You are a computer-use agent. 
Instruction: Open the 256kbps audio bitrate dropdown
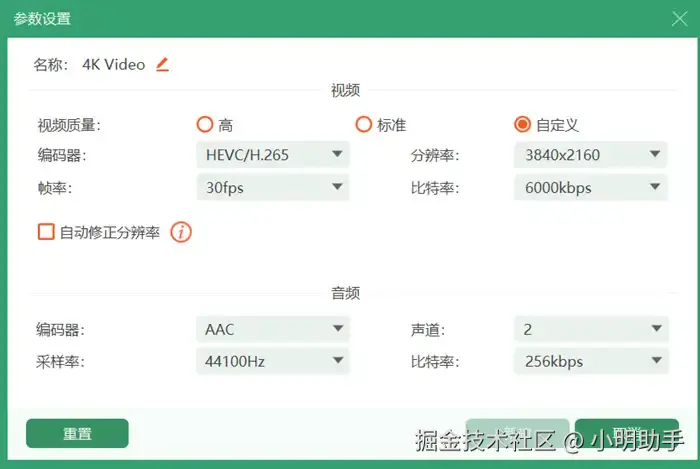click(x=591, y=361)
